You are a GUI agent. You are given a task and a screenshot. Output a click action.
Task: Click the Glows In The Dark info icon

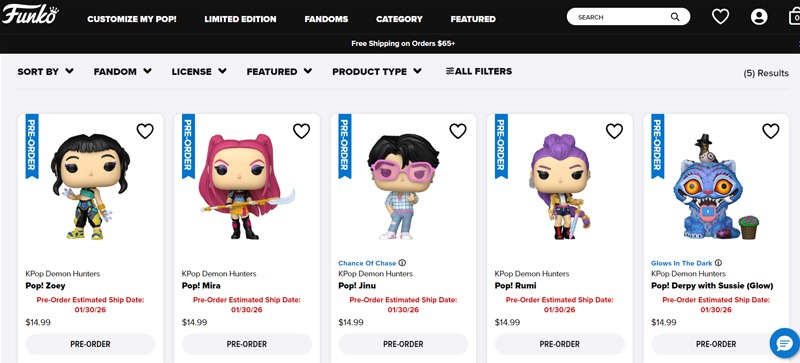coord(718,263)
